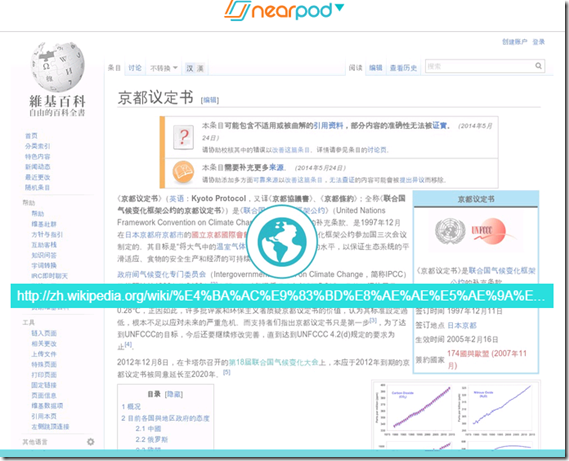Click the 引用资料 link in notice box
The image size is (569, 461).
click(x=328, y=126)
